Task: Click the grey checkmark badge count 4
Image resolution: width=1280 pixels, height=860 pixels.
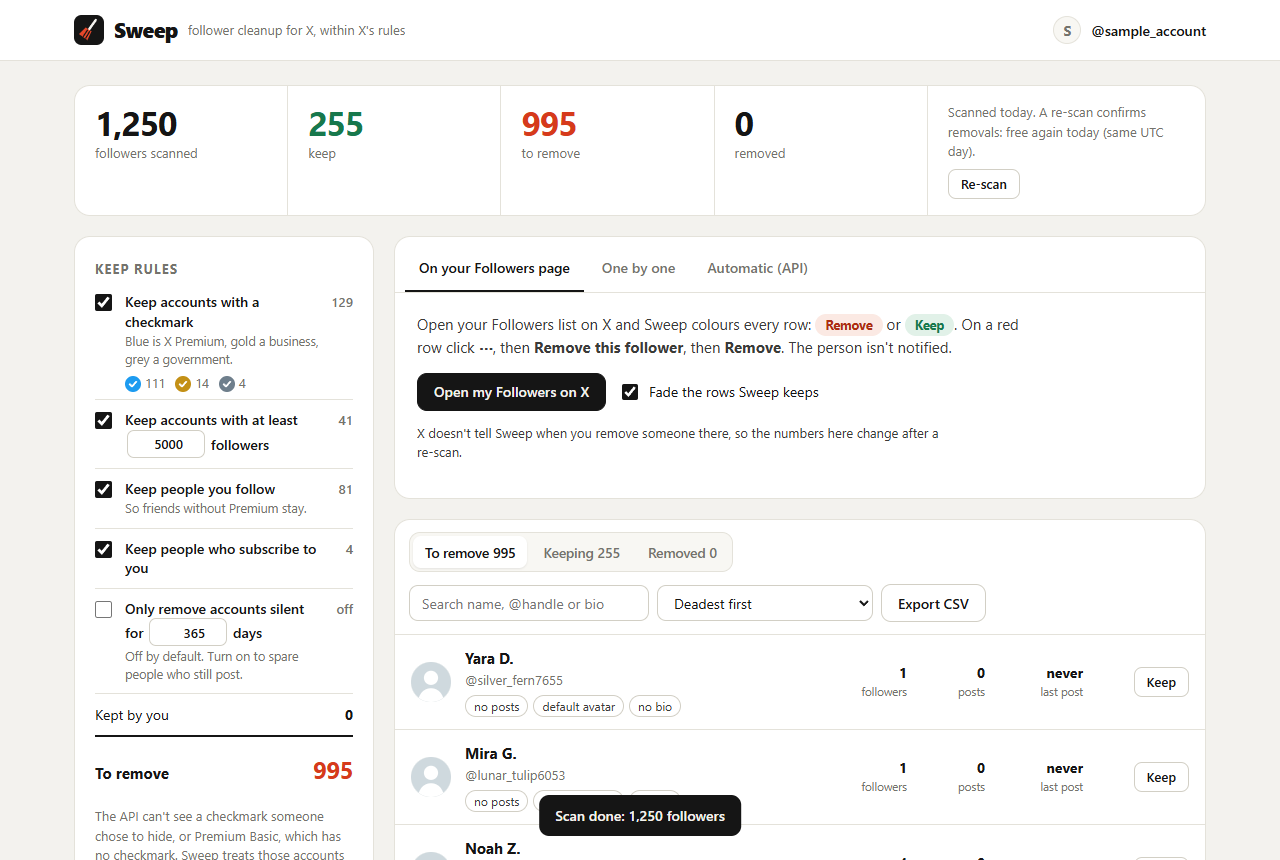Action: coord(232,384)
